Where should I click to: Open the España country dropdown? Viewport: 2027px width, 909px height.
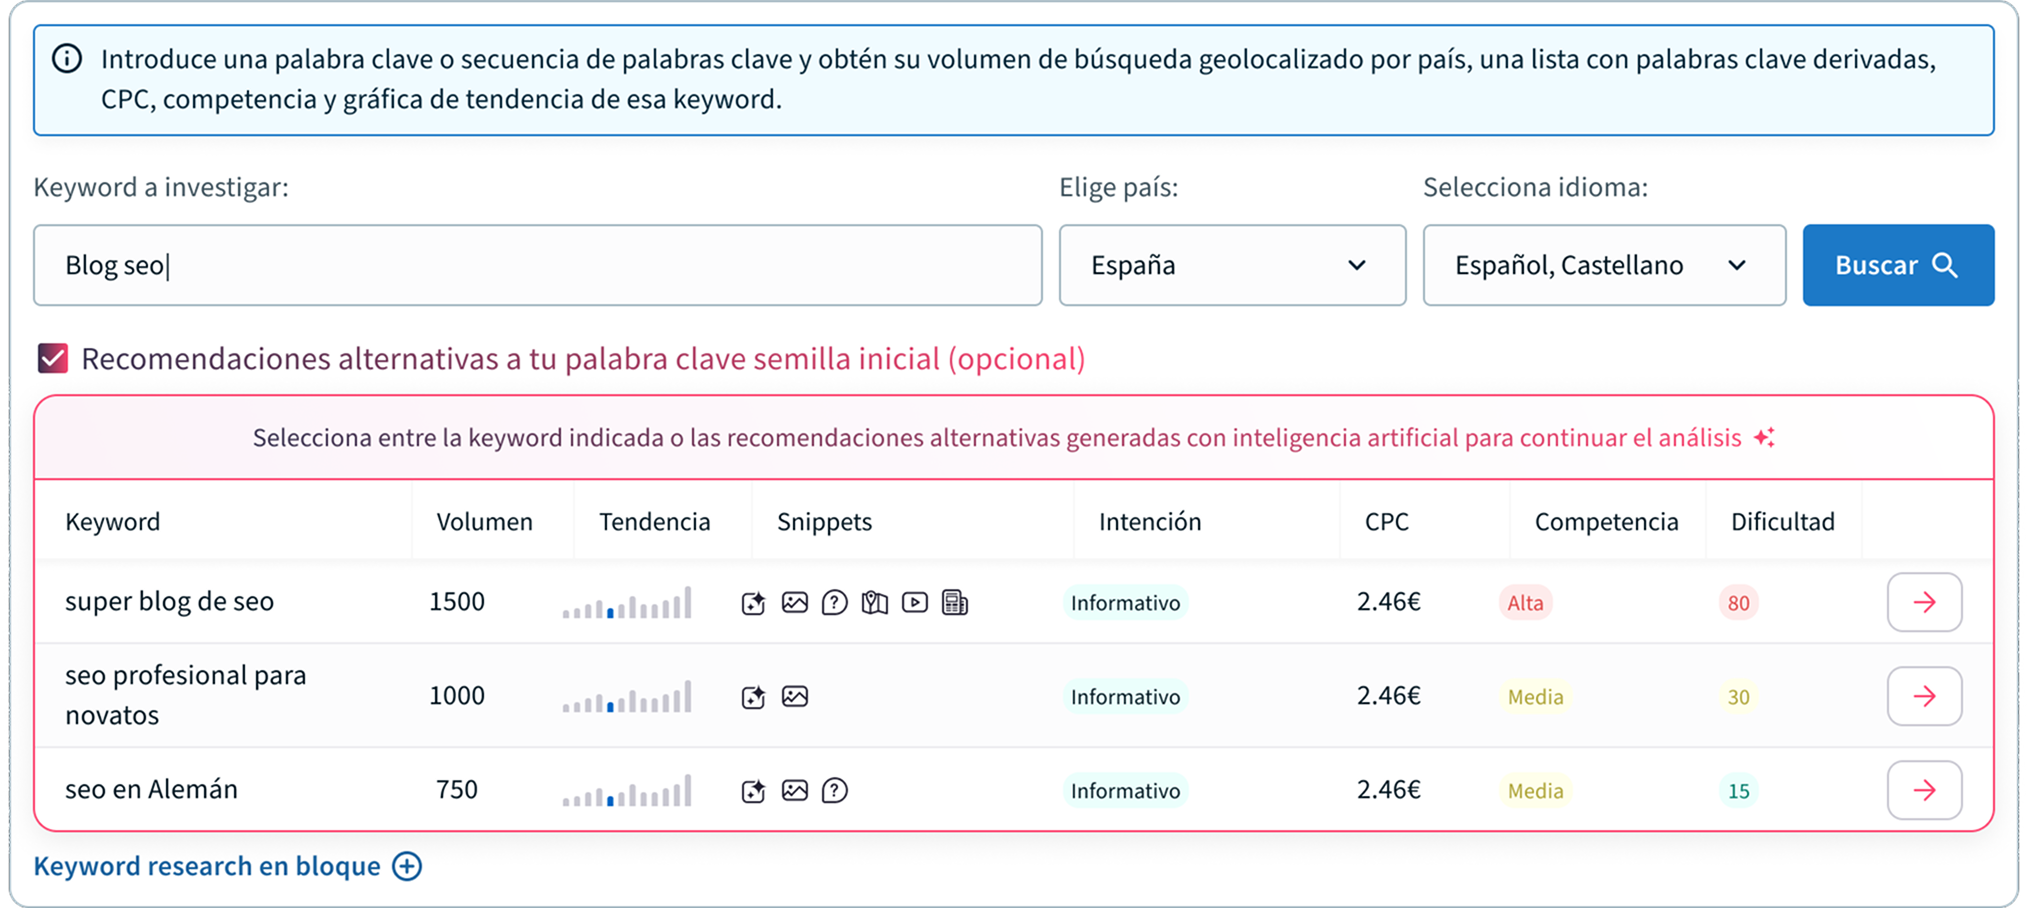(1232, 265)
